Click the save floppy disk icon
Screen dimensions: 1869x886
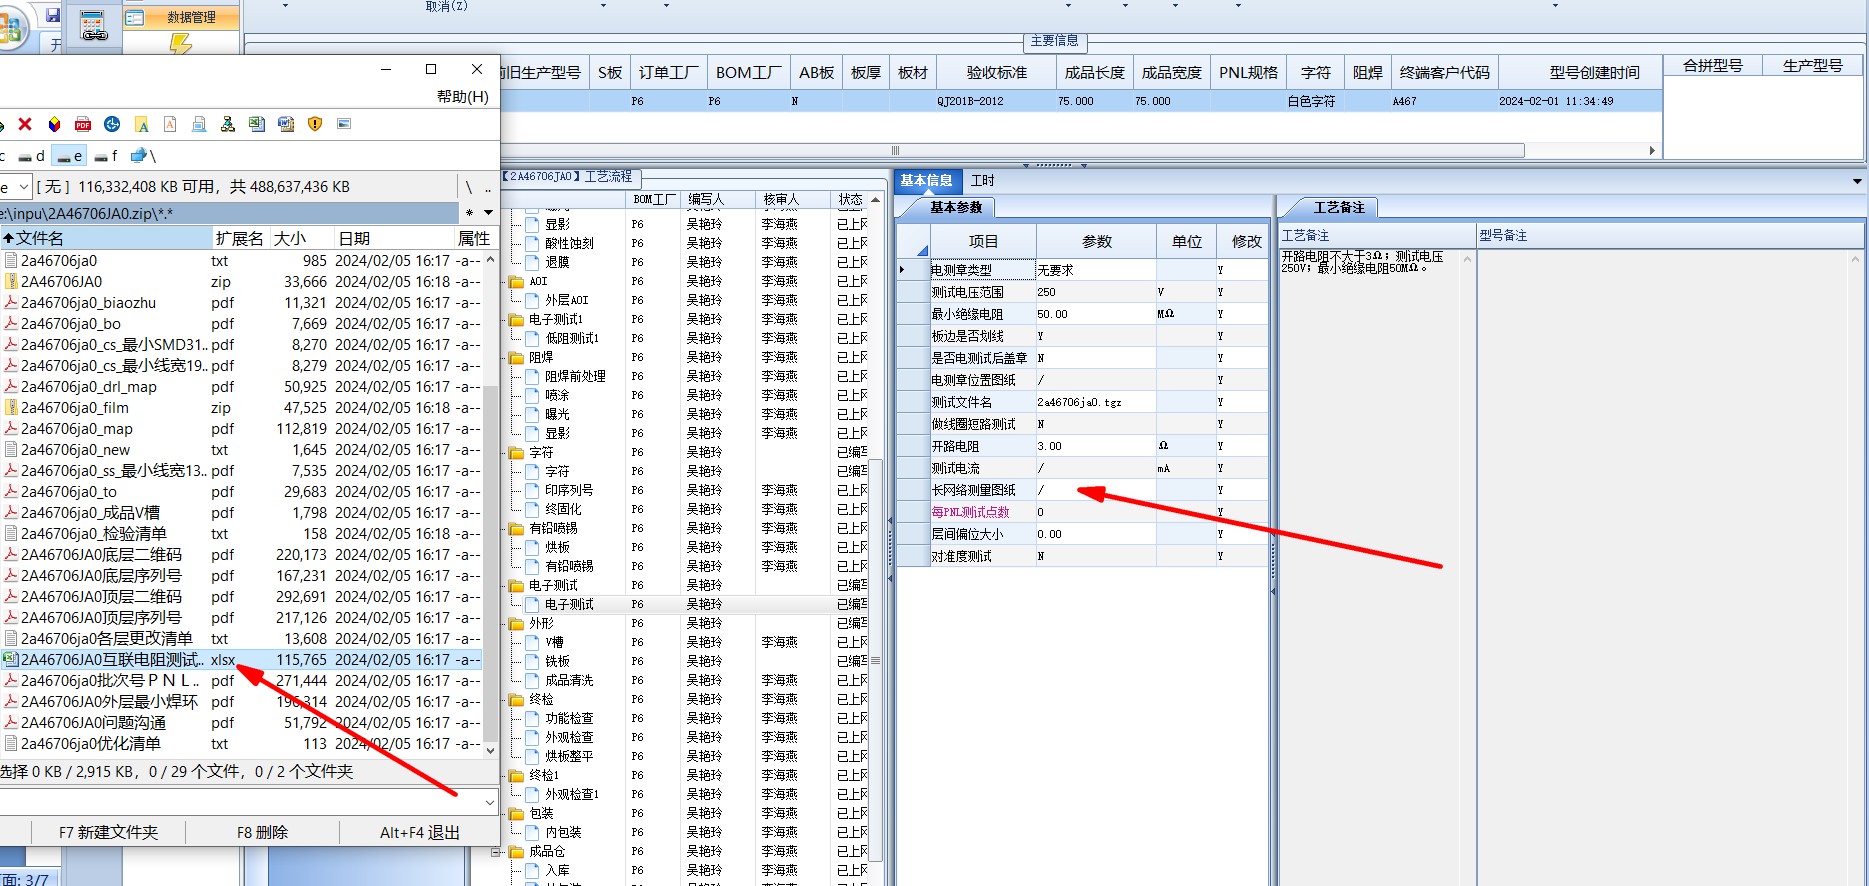coord(54,16)
